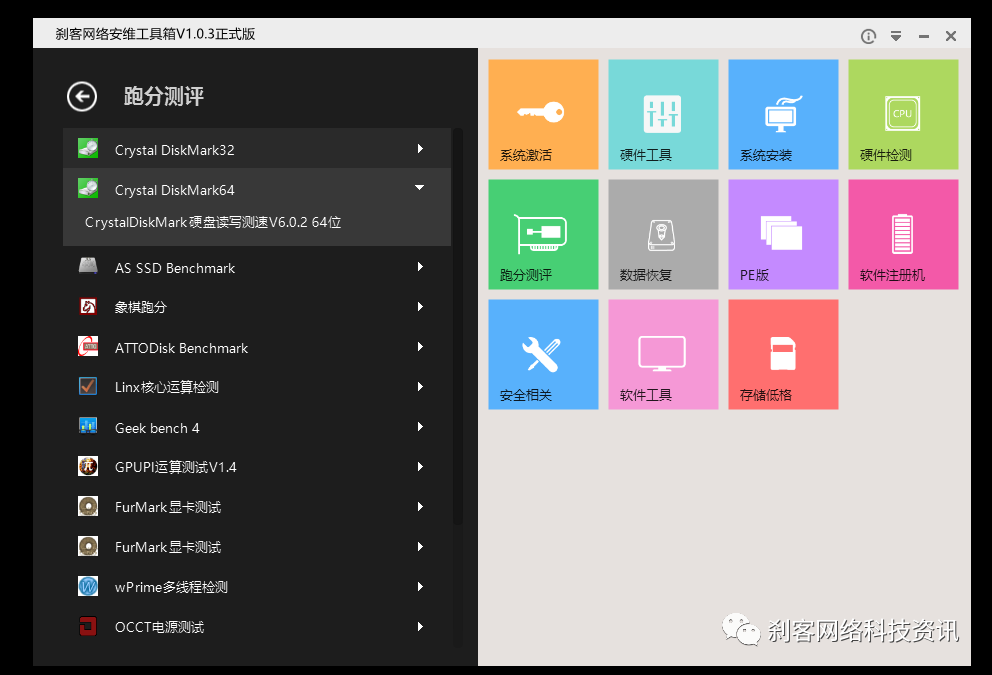Image resolution: width=992 pixels, height=675 pixels.
Task: Open the 安全相关 tools tile
Action: [543, 354]
